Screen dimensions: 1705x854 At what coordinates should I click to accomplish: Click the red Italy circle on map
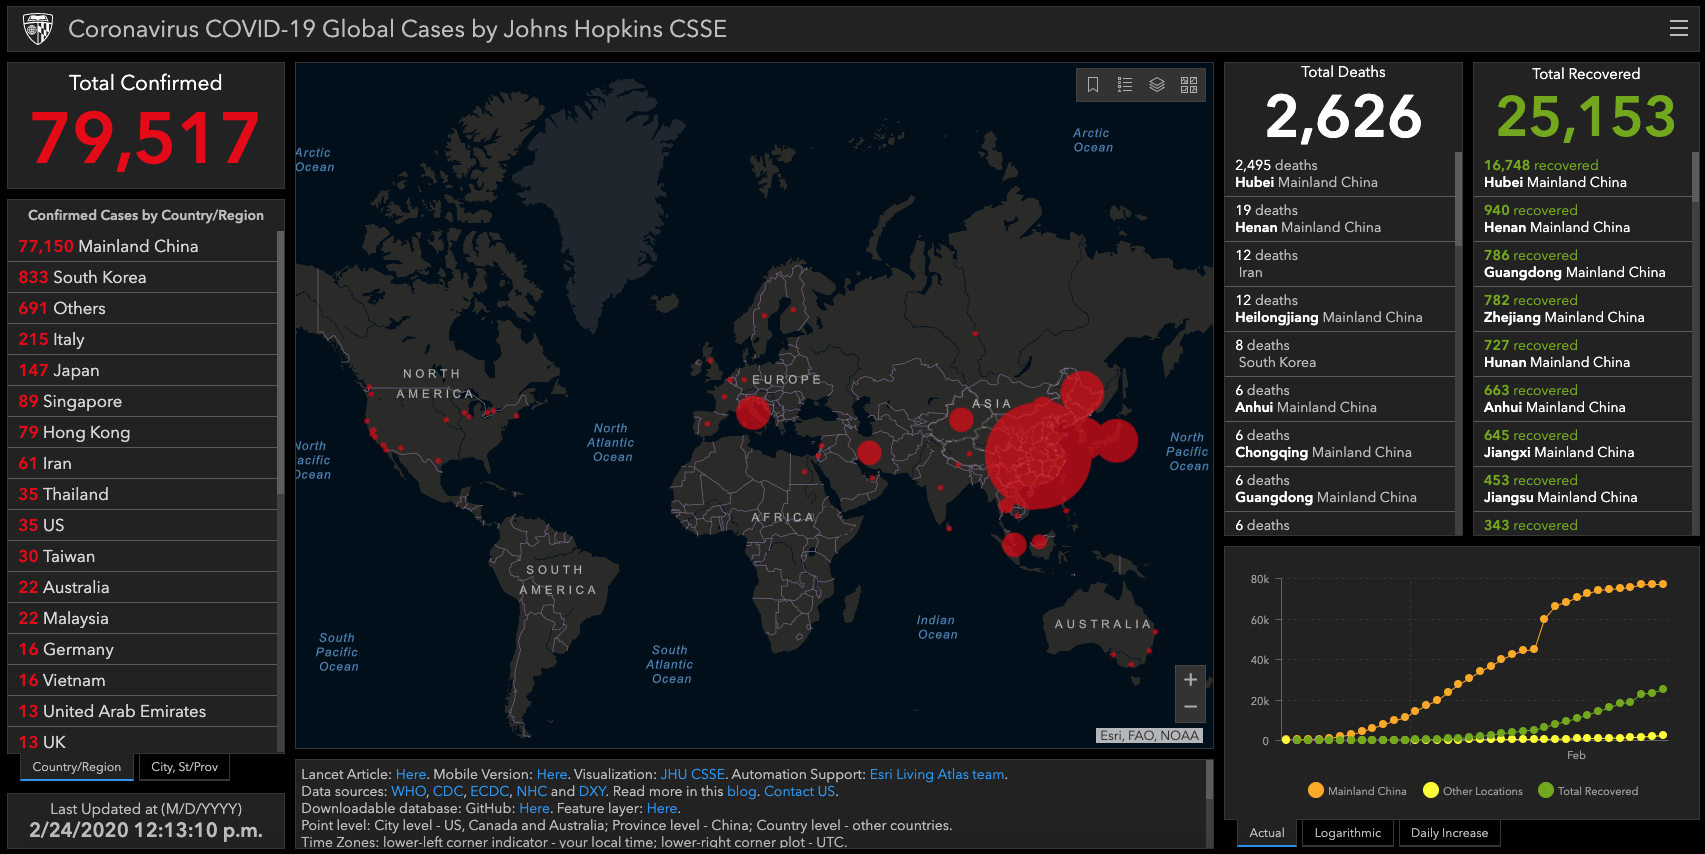point(753,412)
